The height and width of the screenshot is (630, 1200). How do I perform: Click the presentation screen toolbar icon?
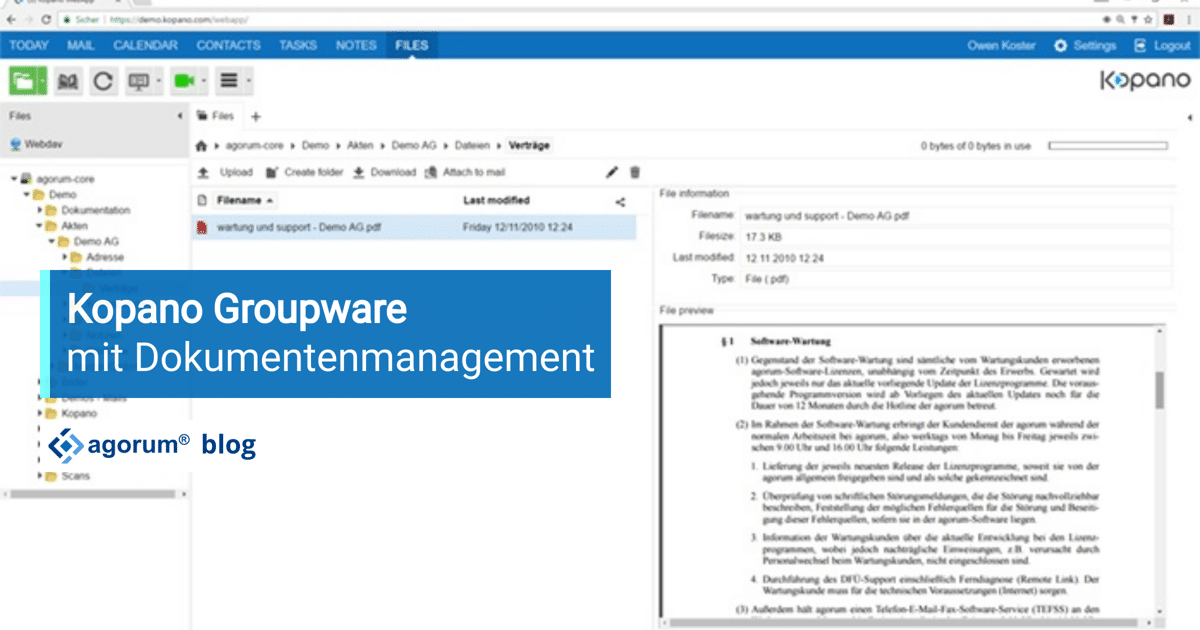tap(138, 81)
